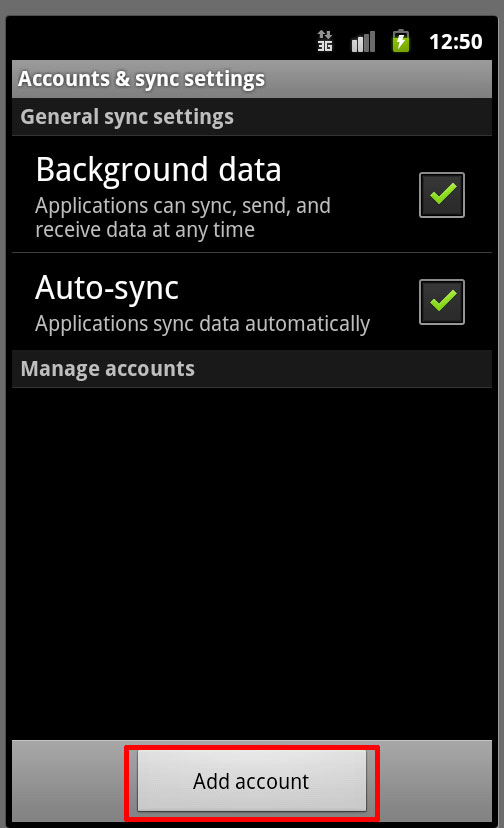
Task: Tap the empty list under Manage accounts
Action: [252, 564]
